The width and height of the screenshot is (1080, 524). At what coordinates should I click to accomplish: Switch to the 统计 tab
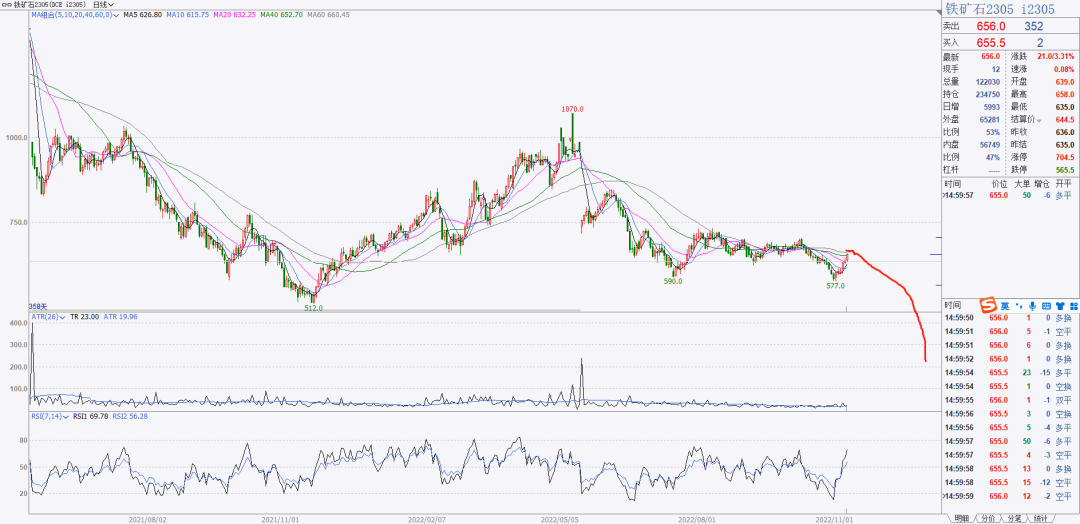tap(1041, 518)
